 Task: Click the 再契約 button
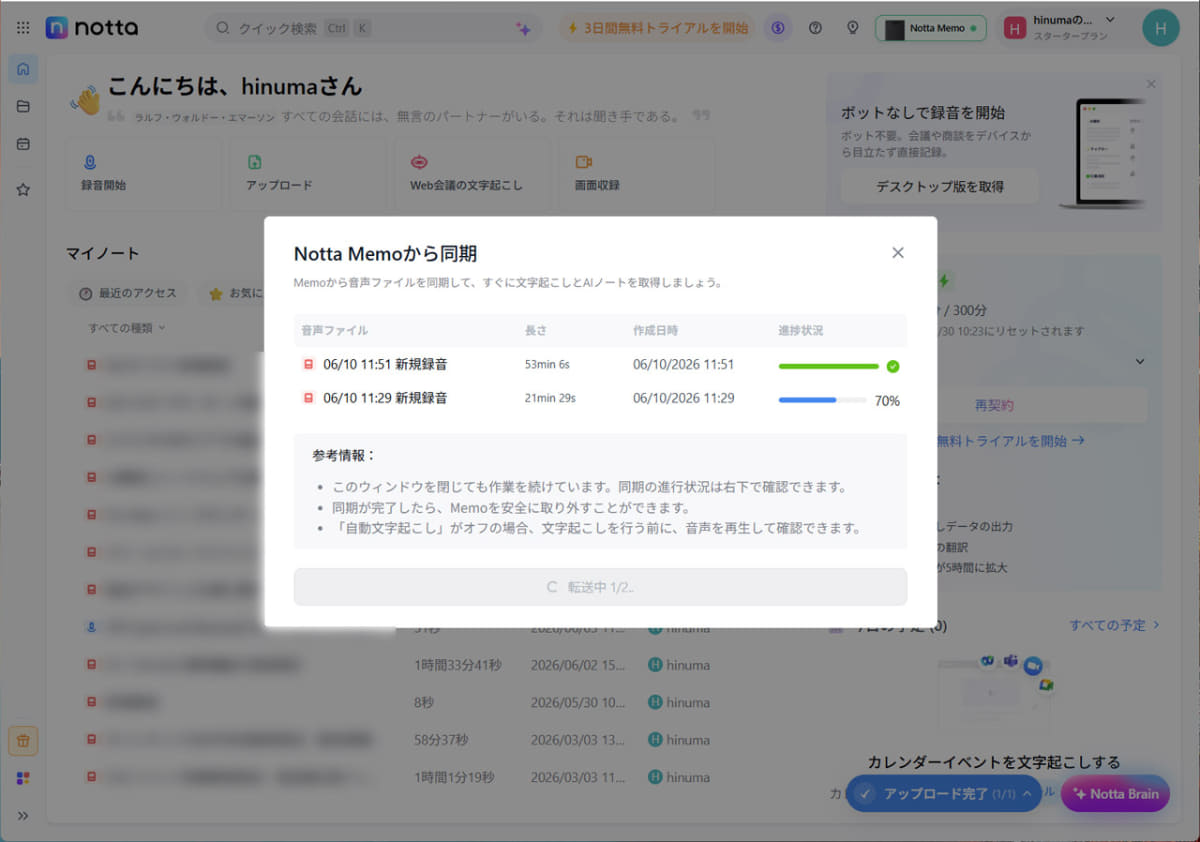[994, 405]
